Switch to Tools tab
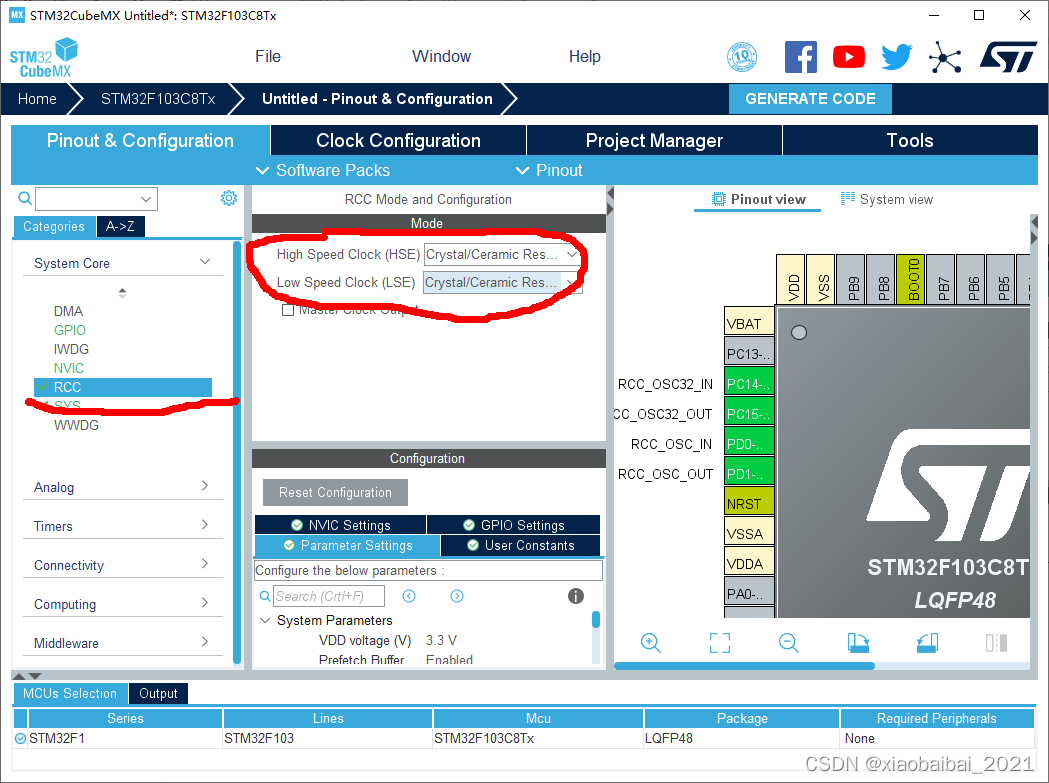This screenshot has height=783, width=1049. (910, 141)
